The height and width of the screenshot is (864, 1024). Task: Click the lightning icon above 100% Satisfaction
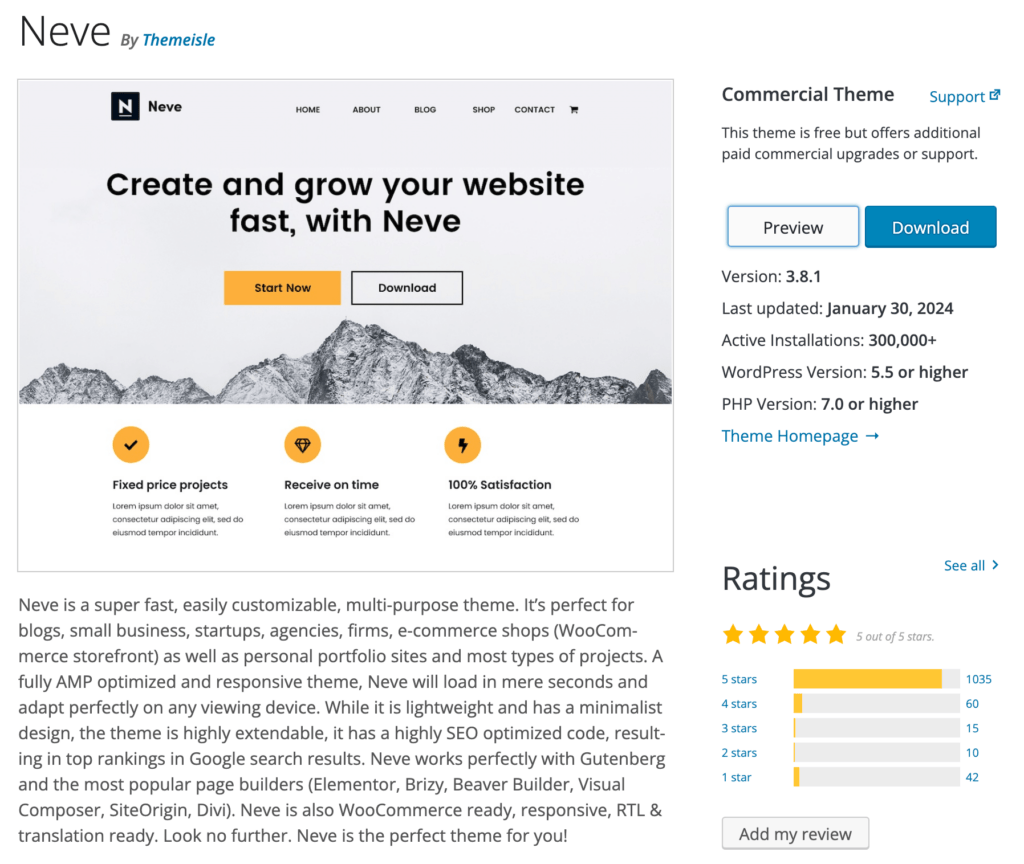(x=463, y=444)
